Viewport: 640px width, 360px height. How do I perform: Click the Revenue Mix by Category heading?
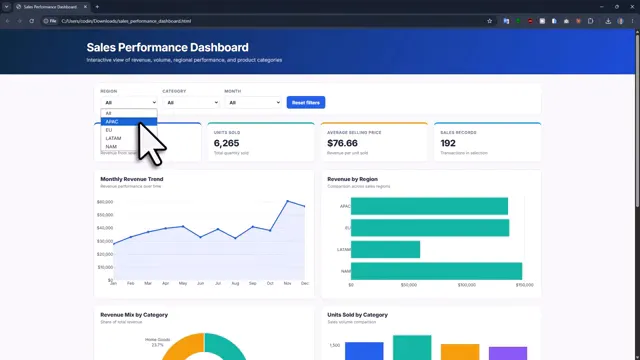tap(134, 315)
